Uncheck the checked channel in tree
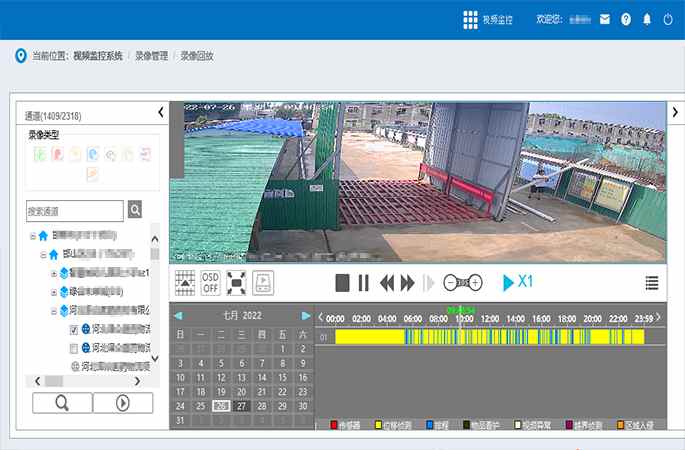 point(74,329)
